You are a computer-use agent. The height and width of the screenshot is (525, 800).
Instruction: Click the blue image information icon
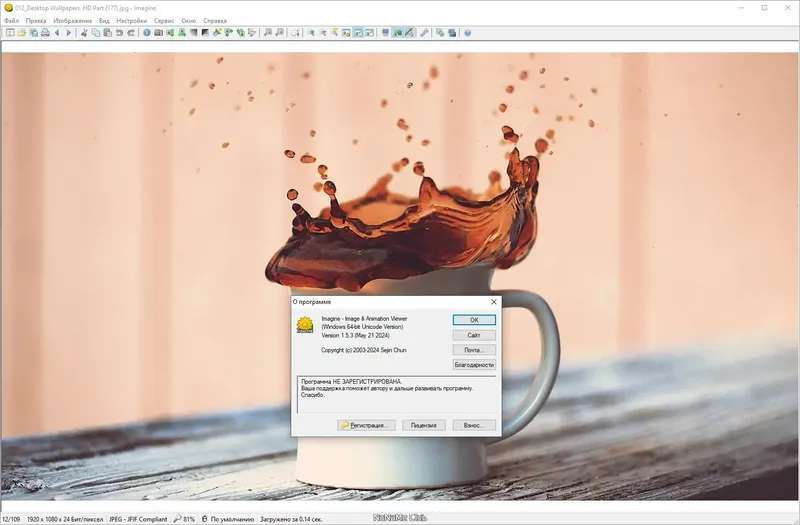(147, 33)
